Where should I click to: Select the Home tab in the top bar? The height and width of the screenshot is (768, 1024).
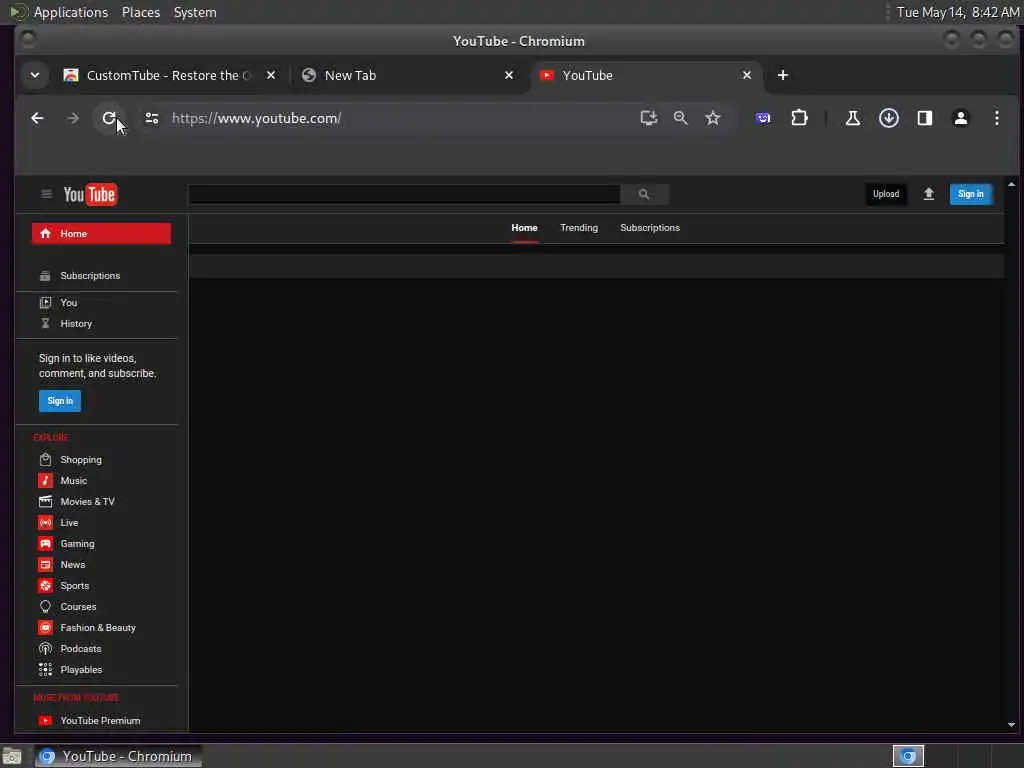coord(524,228)
